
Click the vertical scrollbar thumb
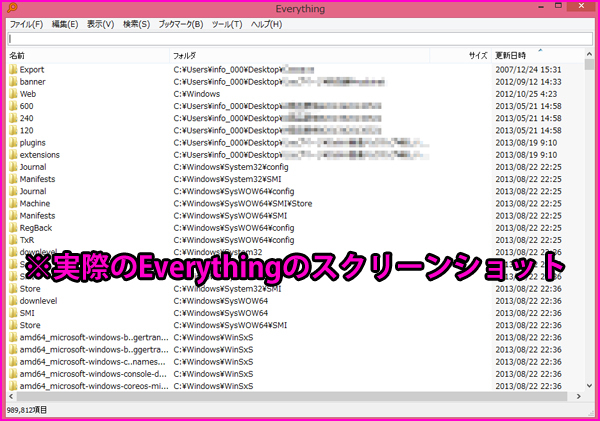[x=589, y=65]
